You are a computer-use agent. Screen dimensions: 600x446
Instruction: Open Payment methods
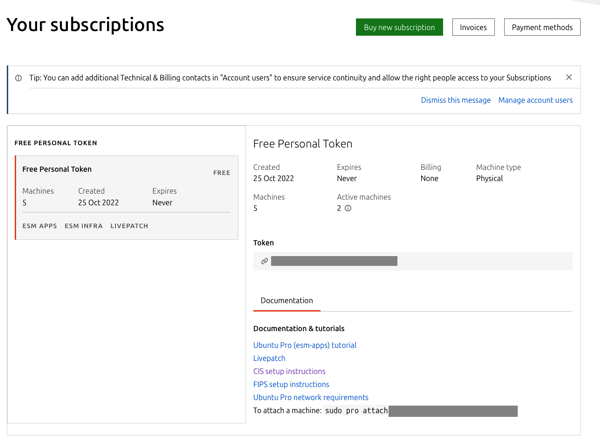pyautogui.click(x=542, y=27)
